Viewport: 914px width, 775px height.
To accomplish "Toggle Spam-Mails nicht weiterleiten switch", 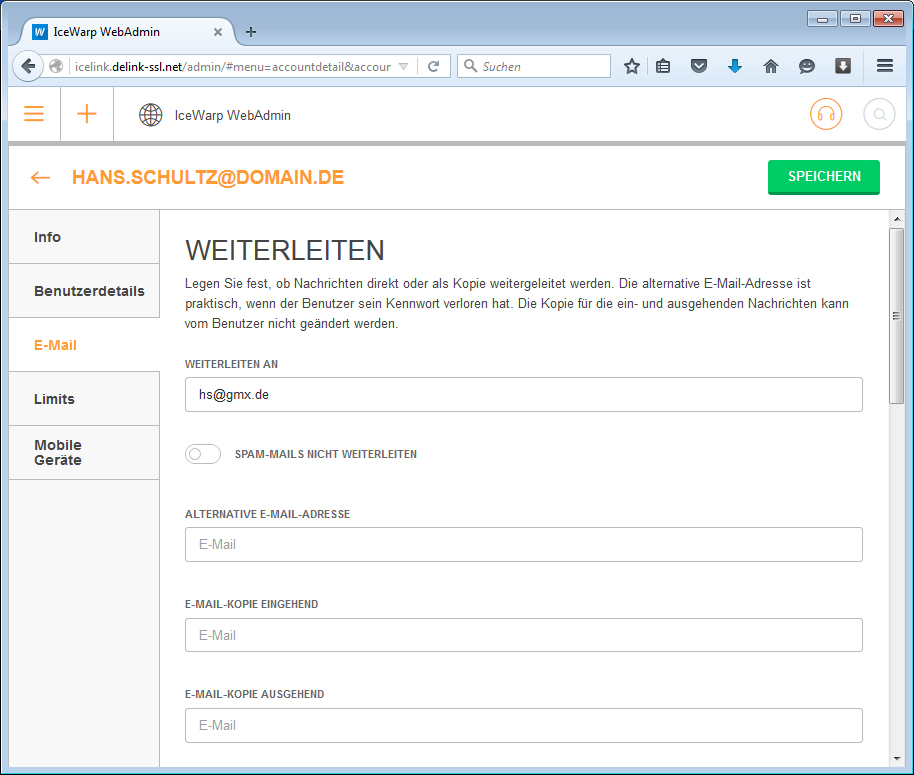I will (x=203, y=454).
